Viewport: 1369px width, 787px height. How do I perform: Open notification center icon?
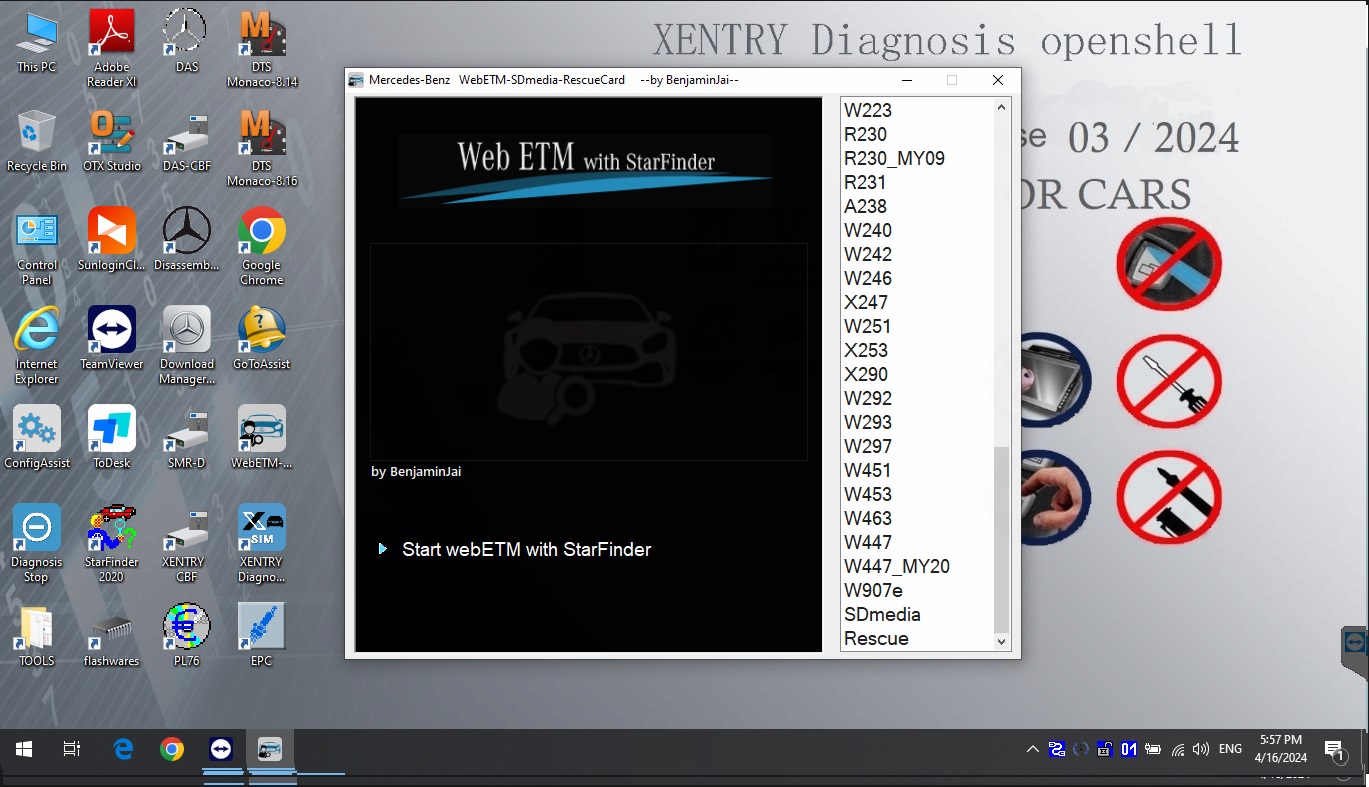(1335, 749)
